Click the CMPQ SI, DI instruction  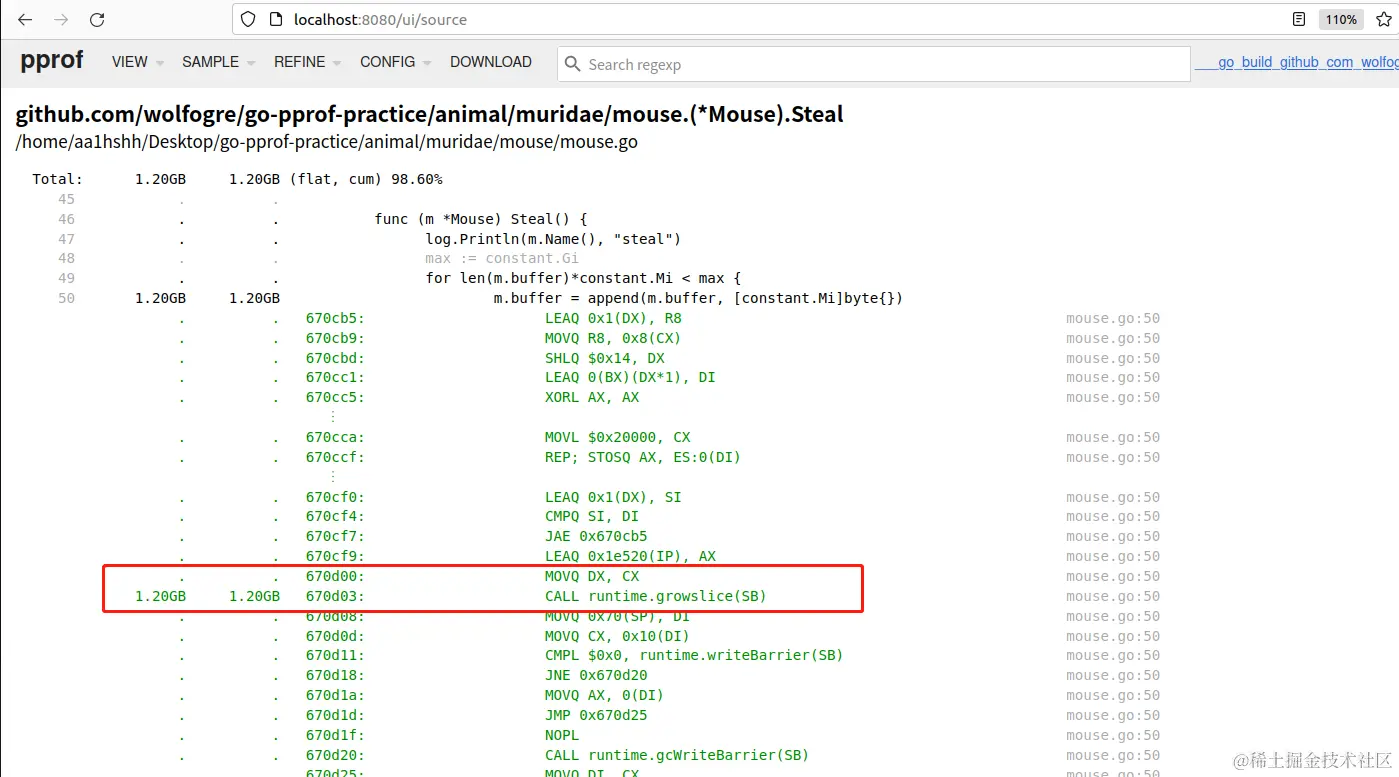(592, 516)
